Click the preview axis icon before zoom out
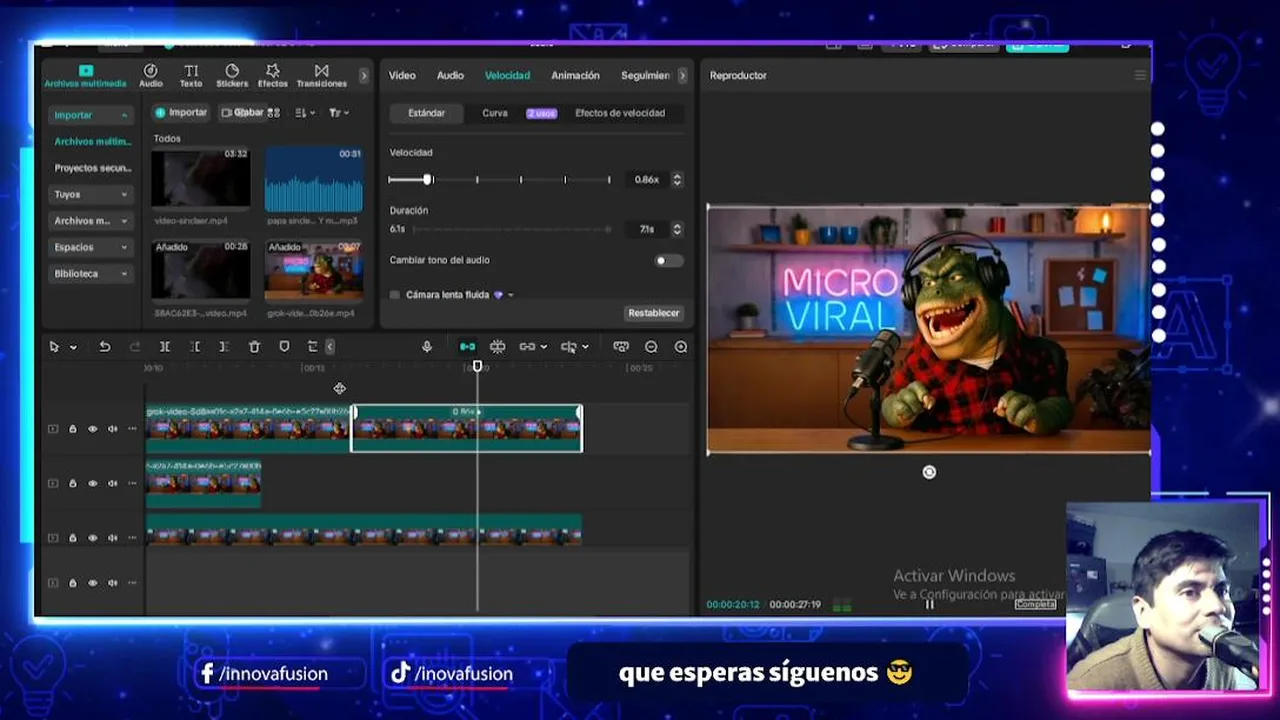 click(x=621, y=347)
